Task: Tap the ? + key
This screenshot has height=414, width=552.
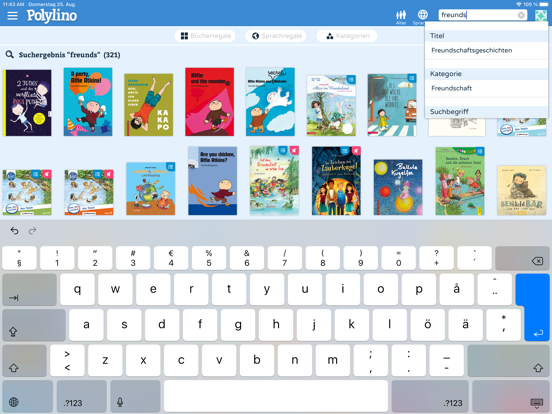Action: (436, 258)
